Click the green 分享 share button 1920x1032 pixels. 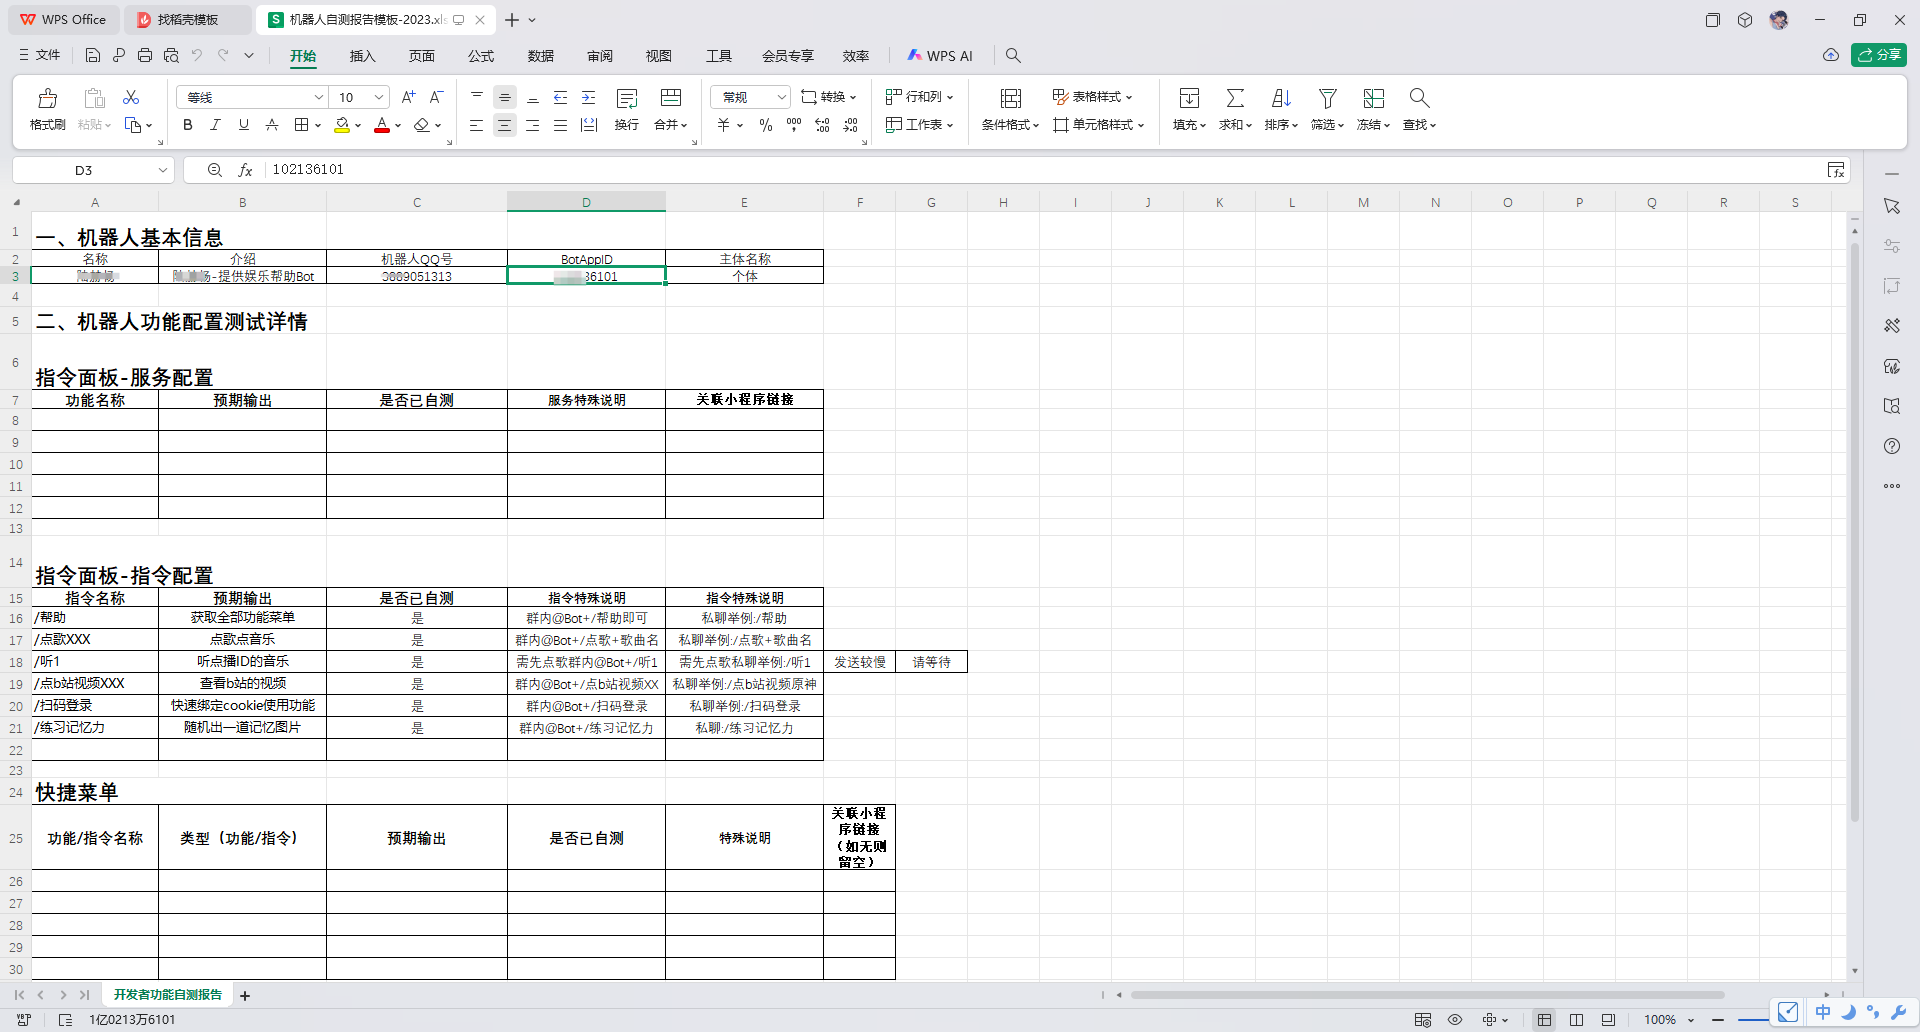click(x=1878, y=55)
